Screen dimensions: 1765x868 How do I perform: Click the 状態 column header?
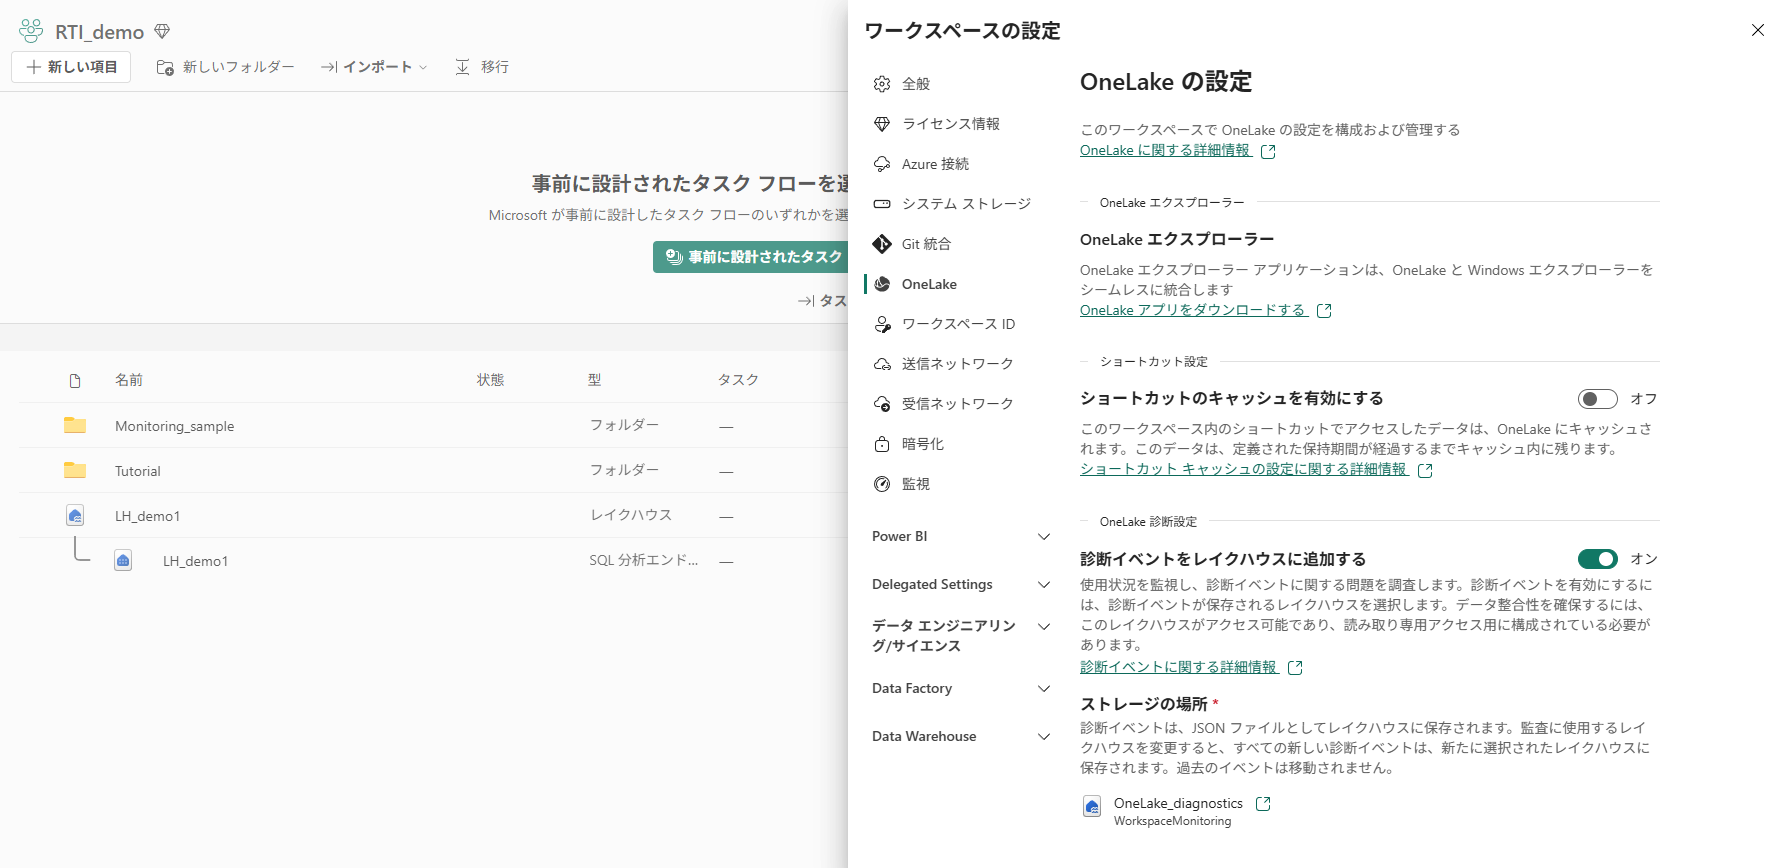point(491,380)
